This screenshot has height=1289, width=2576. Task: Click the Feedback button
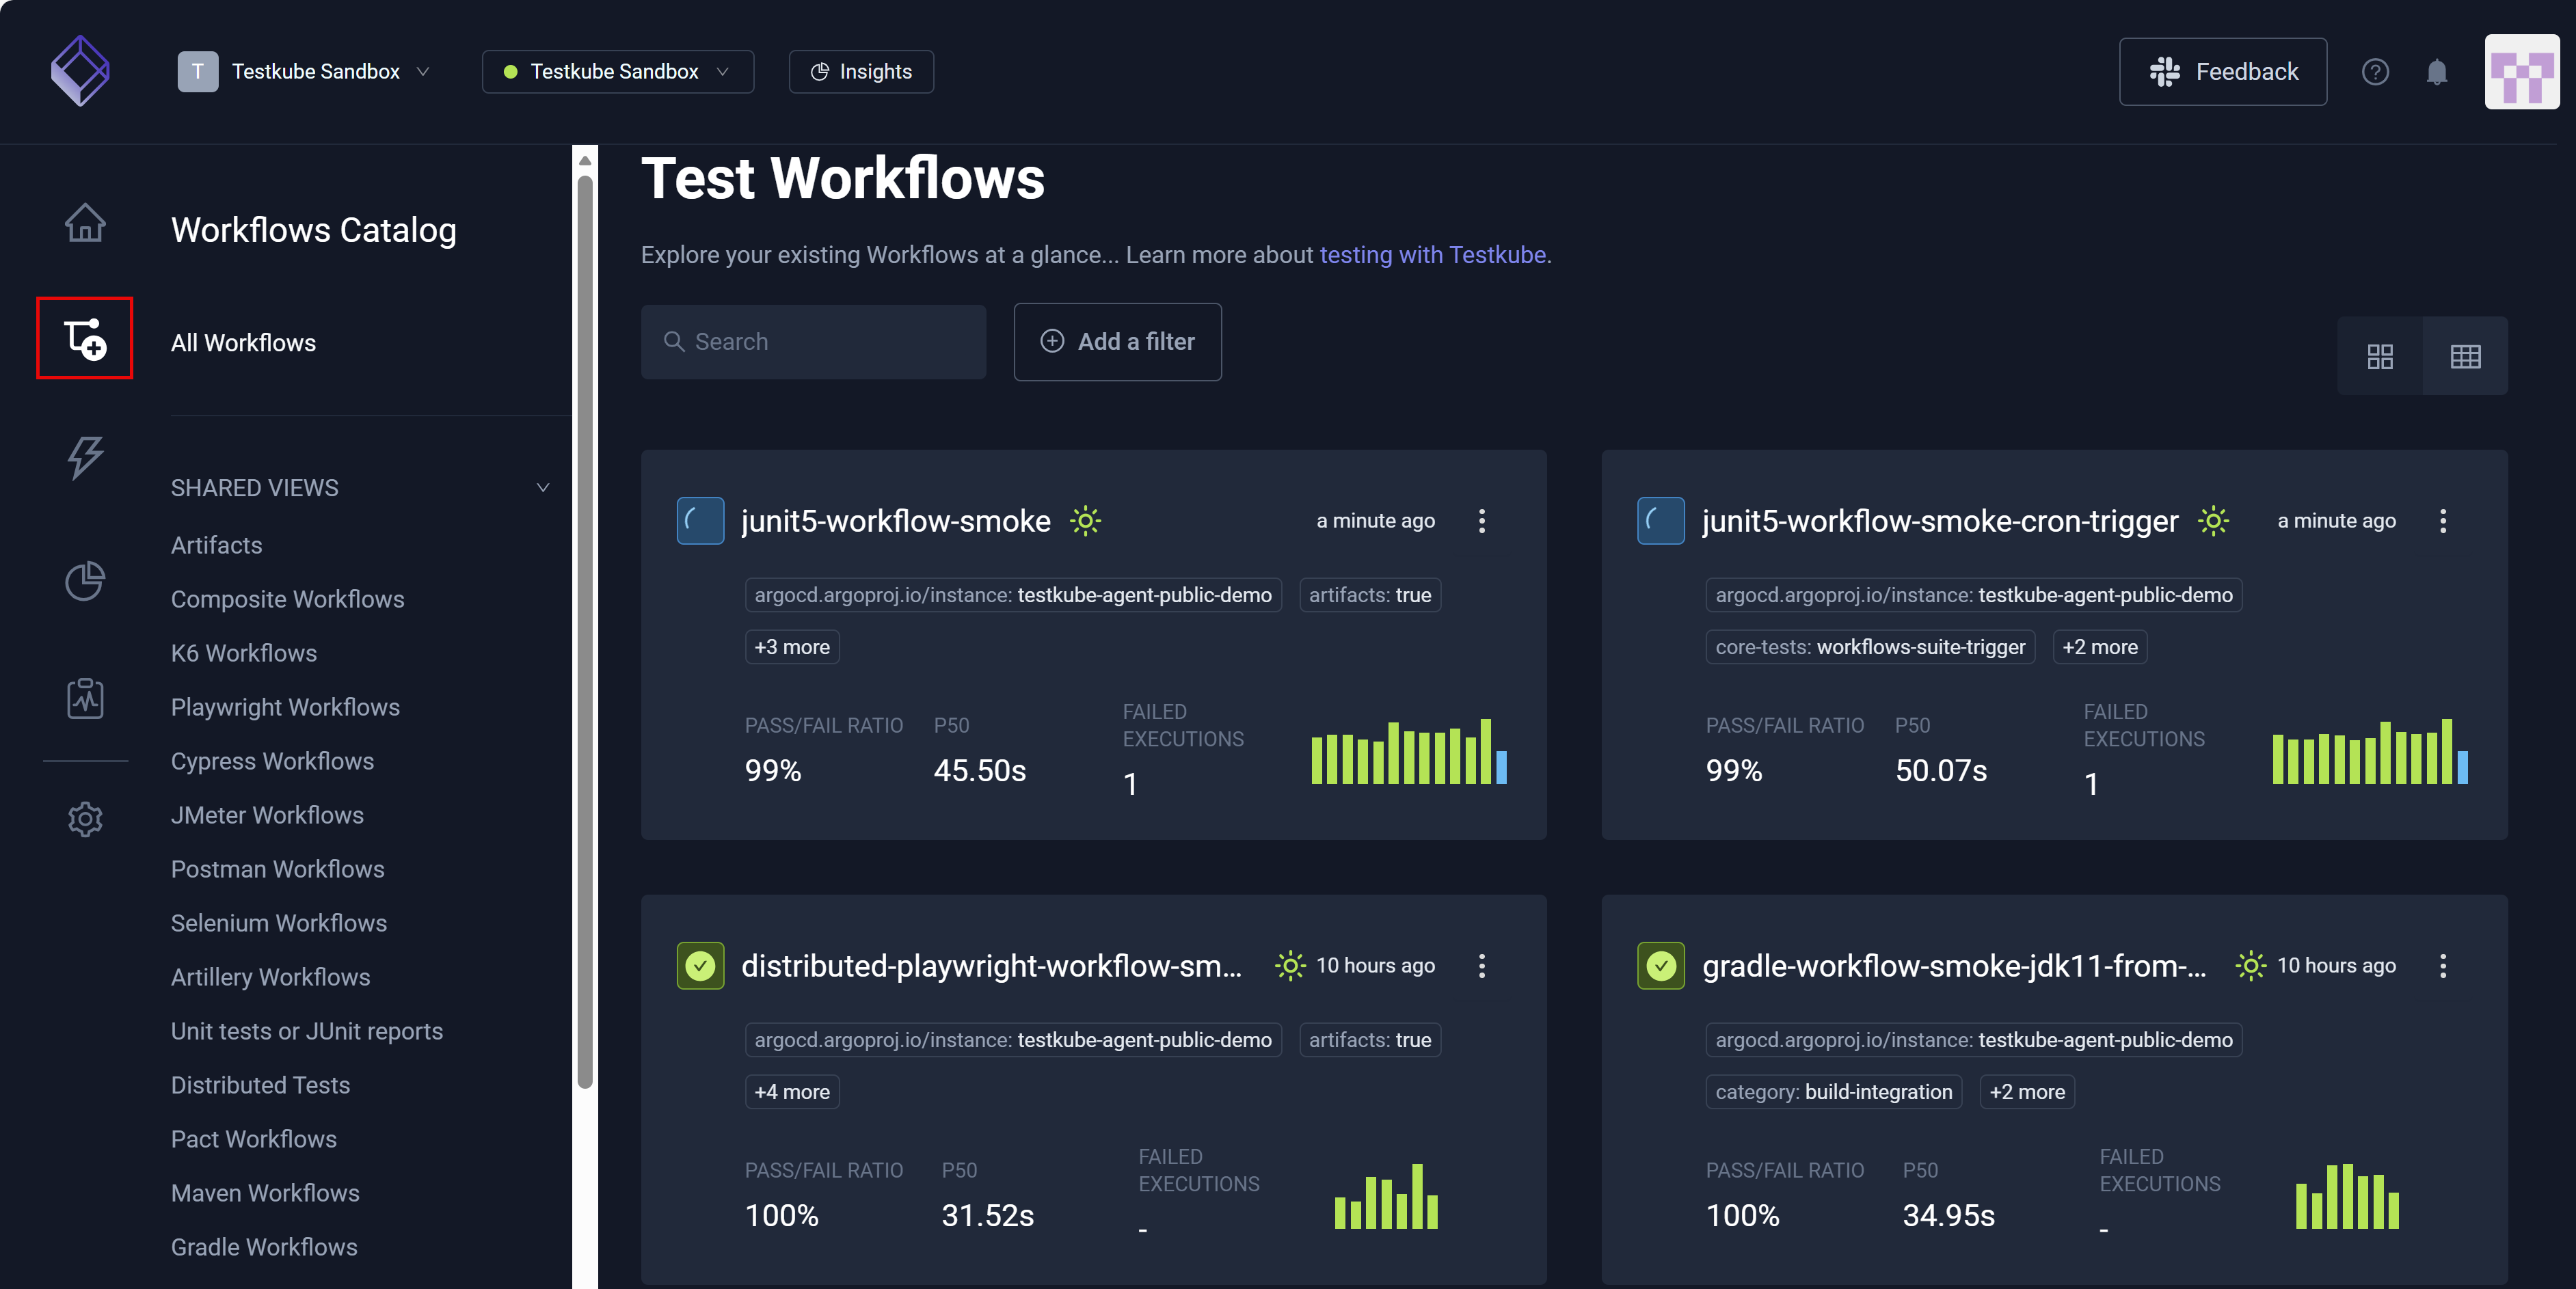tap(2223, 71)
